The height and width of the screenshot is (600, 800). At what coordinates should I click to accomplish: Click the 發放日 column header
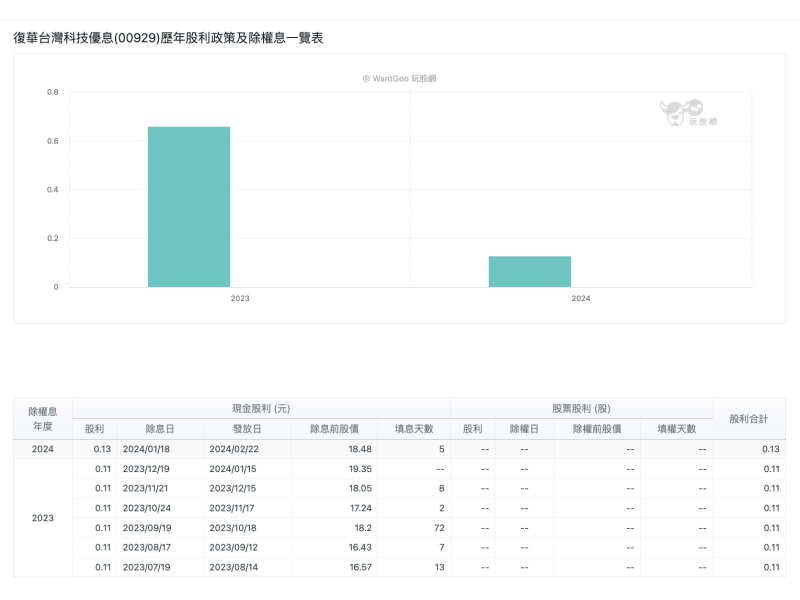pos(248,429)
